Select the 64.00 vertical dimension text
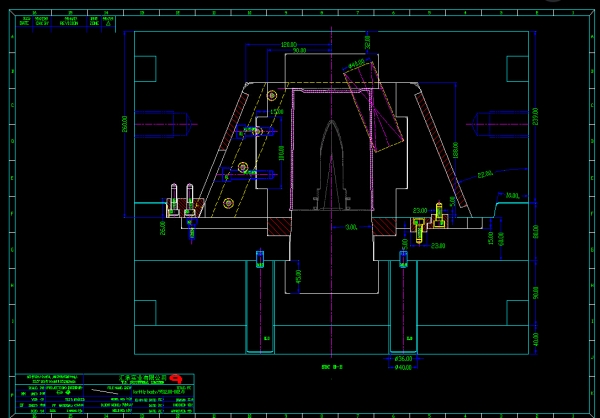The width and height of the screenshot is (600, 418). [502, 239]
